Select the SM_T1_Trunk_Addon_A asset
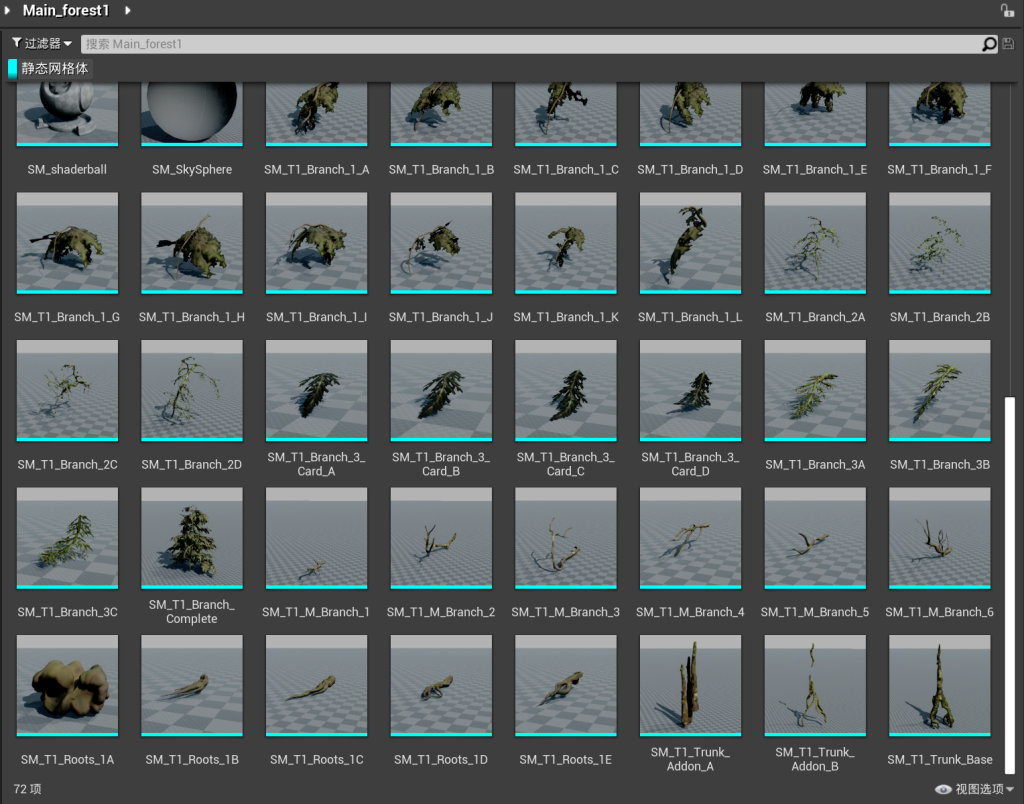 (x=690, y=686)
